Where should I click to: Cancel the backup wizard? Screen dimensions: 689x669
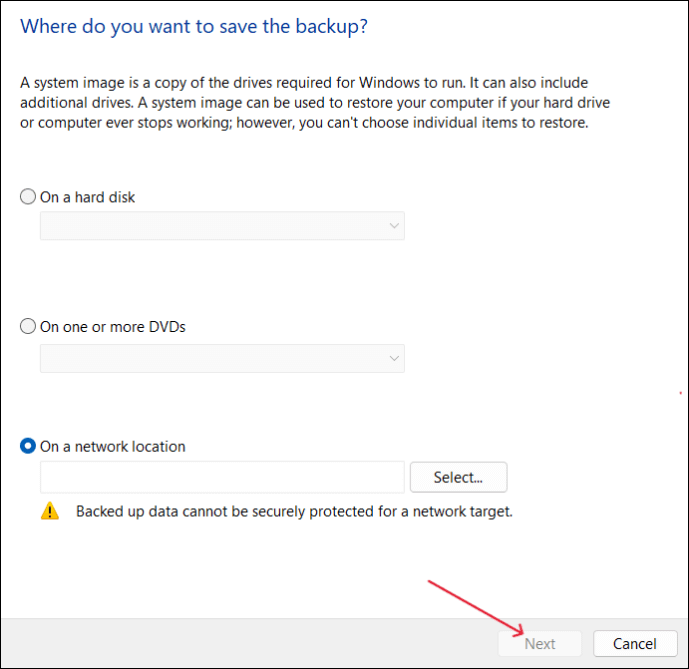click(x=635, y=644)
